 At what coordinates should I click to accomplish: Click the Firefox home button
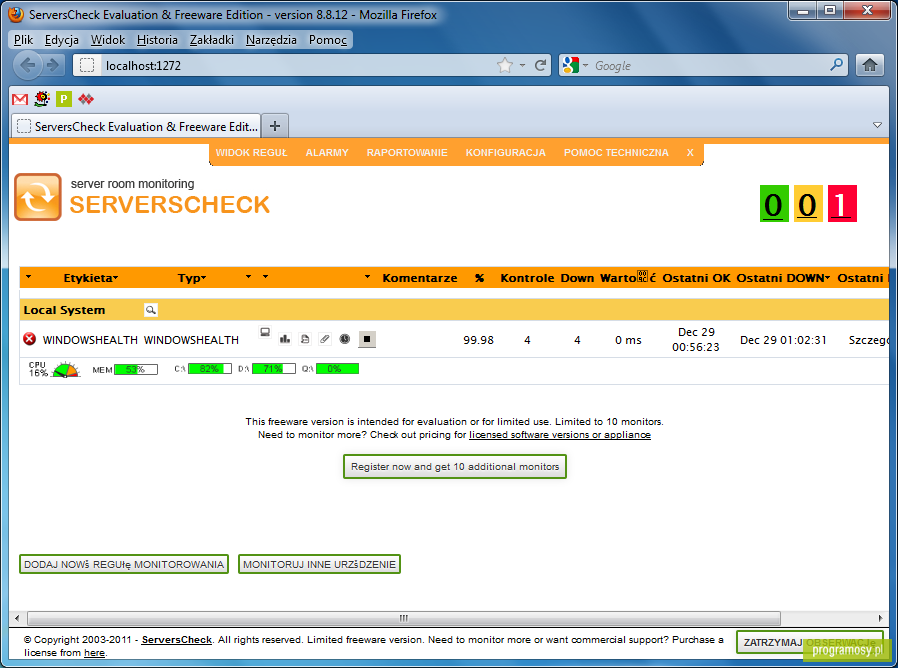click(869, 65)
